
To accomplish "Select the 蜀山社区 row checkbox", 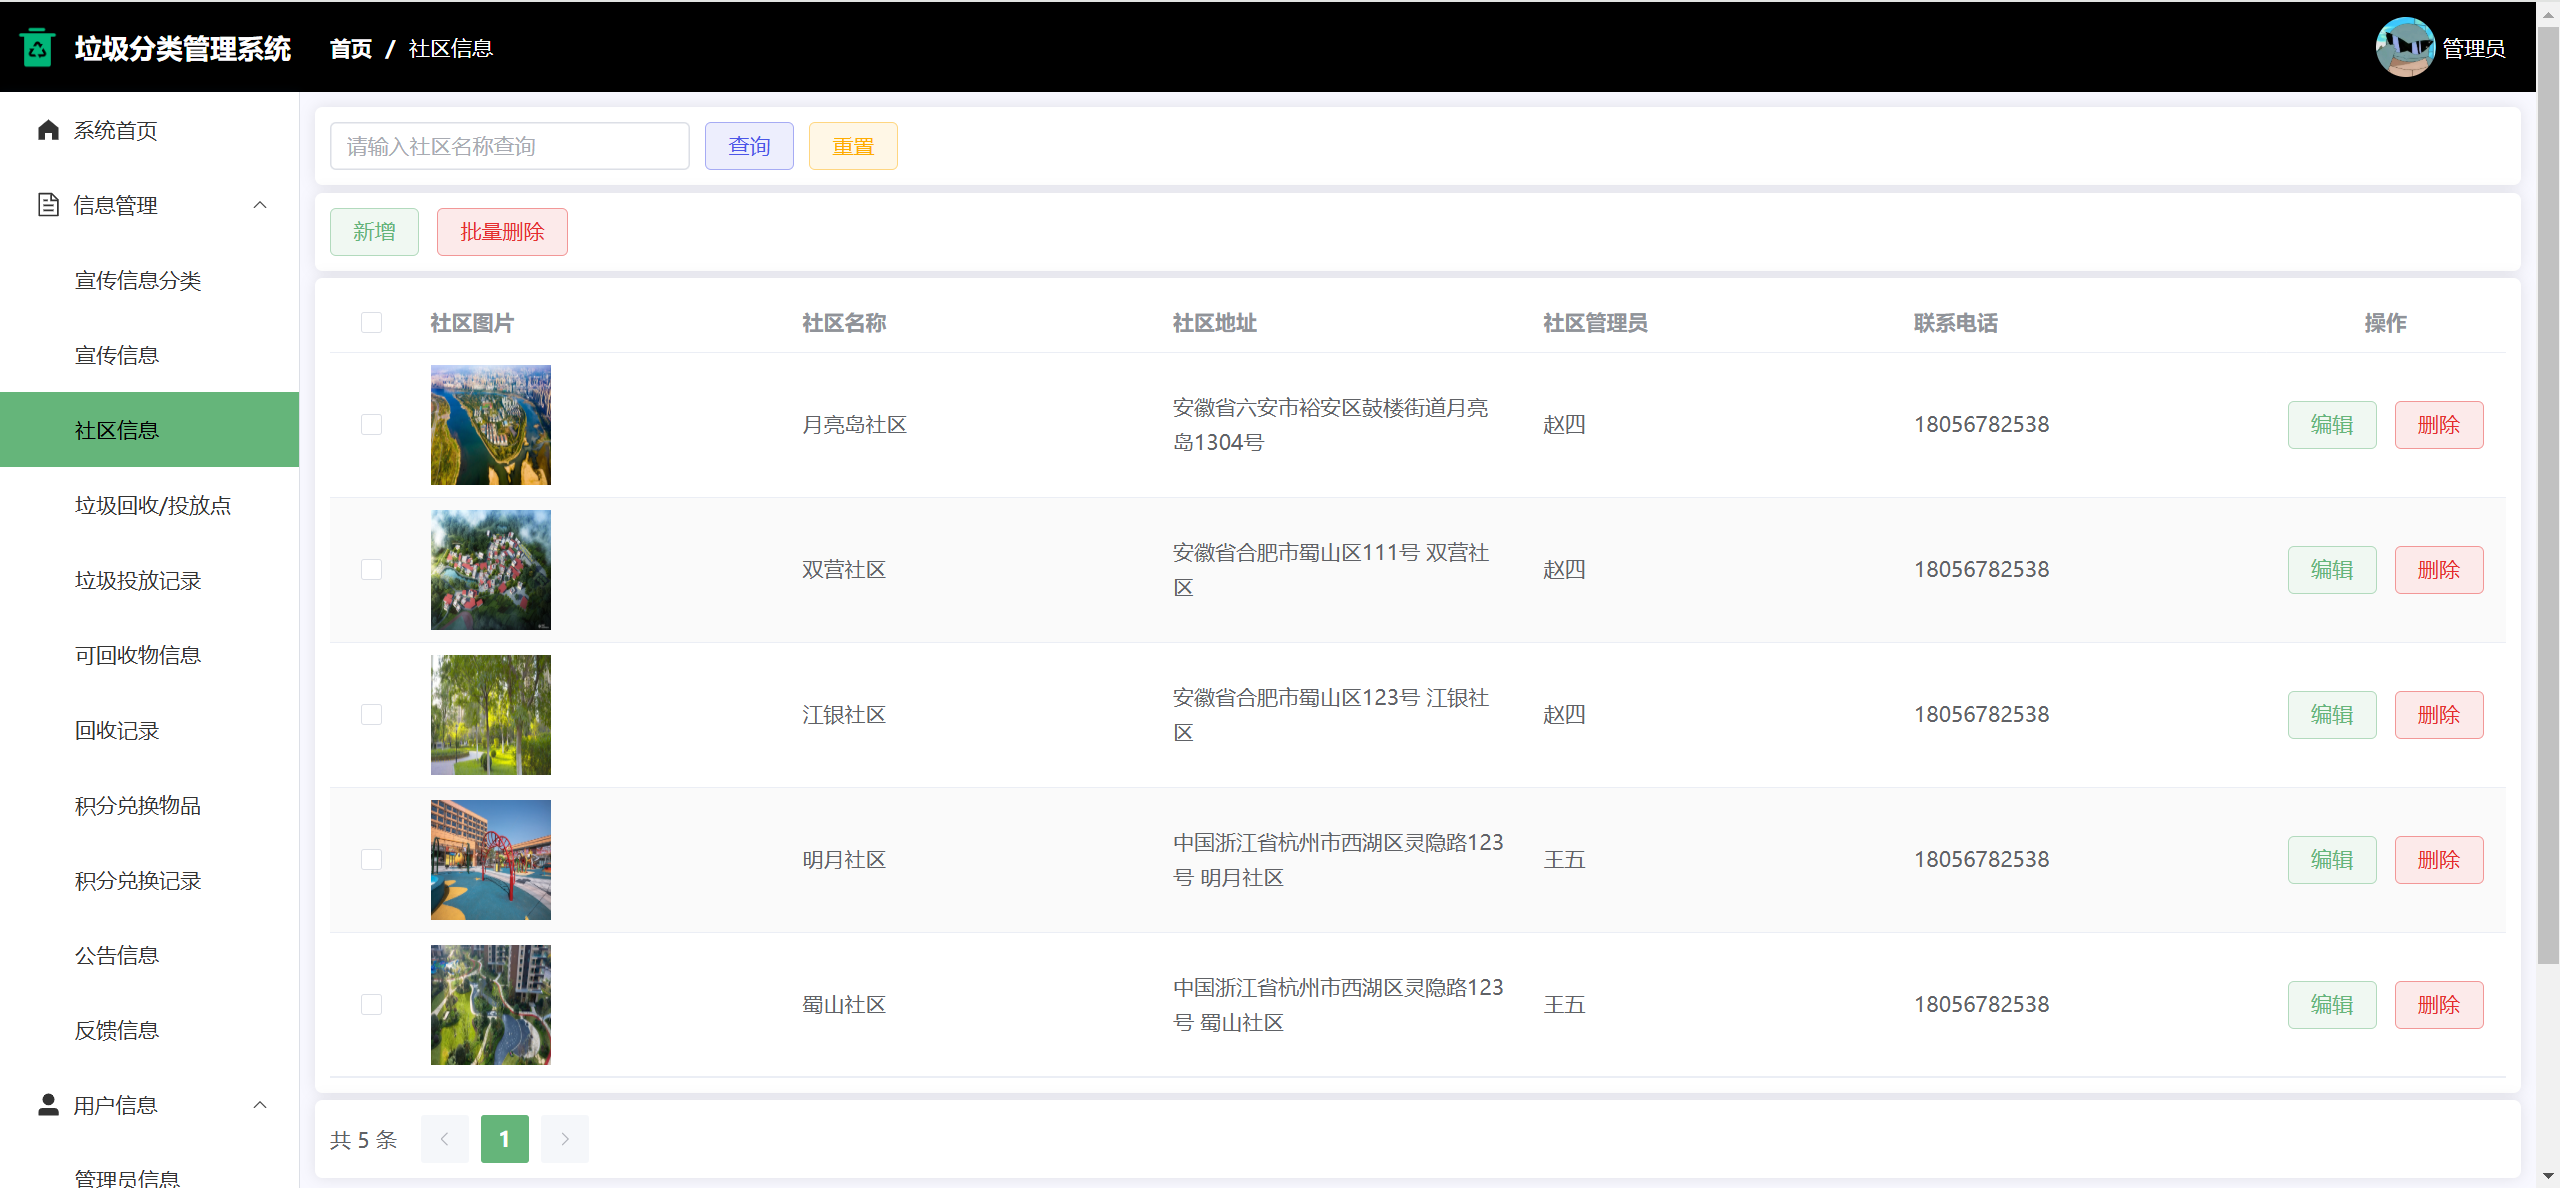I will [372, 1005].
